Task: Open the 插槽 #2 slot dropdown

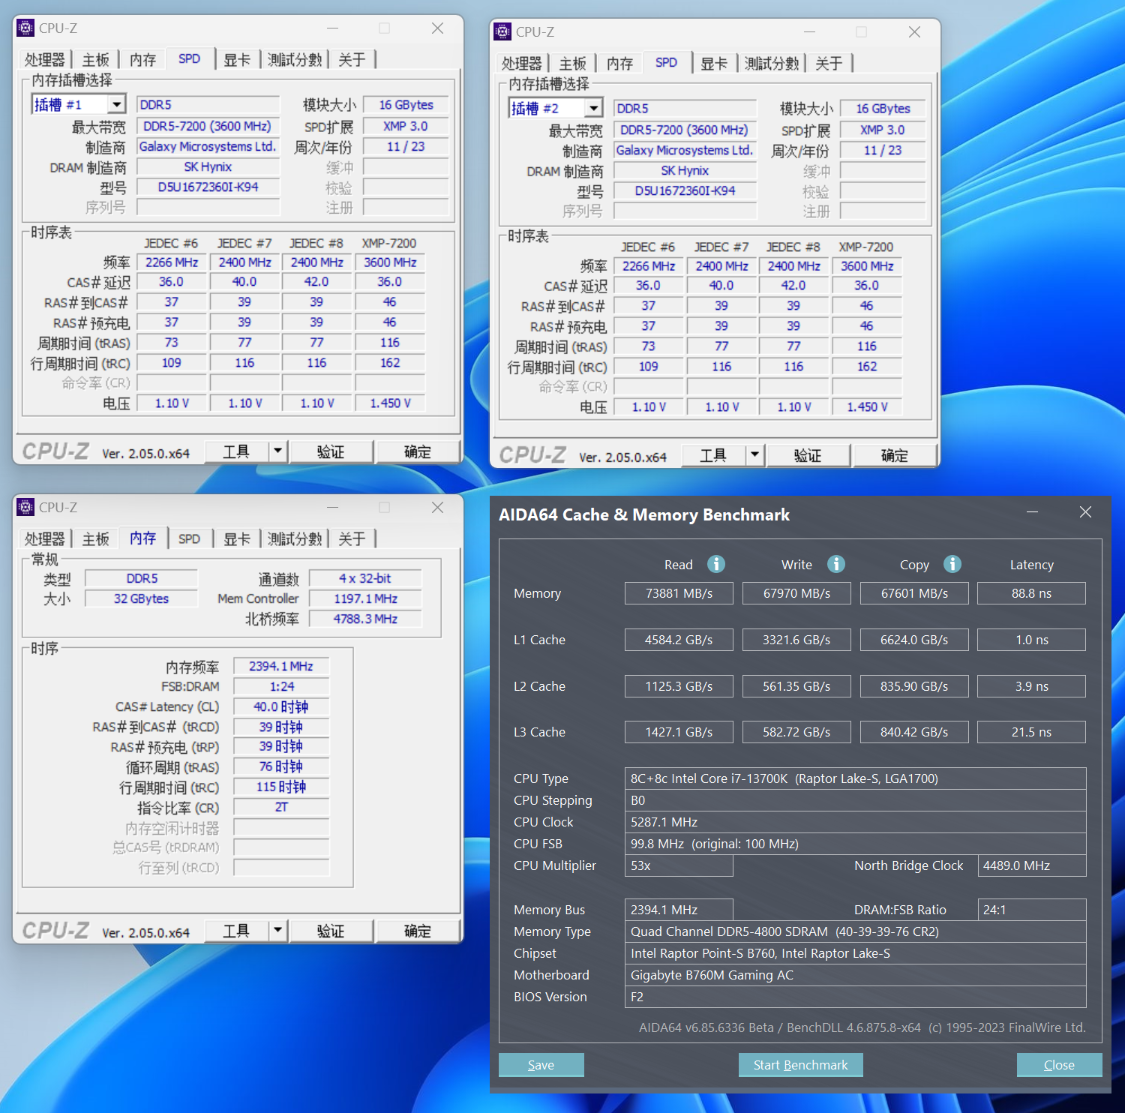Action: 593,108
